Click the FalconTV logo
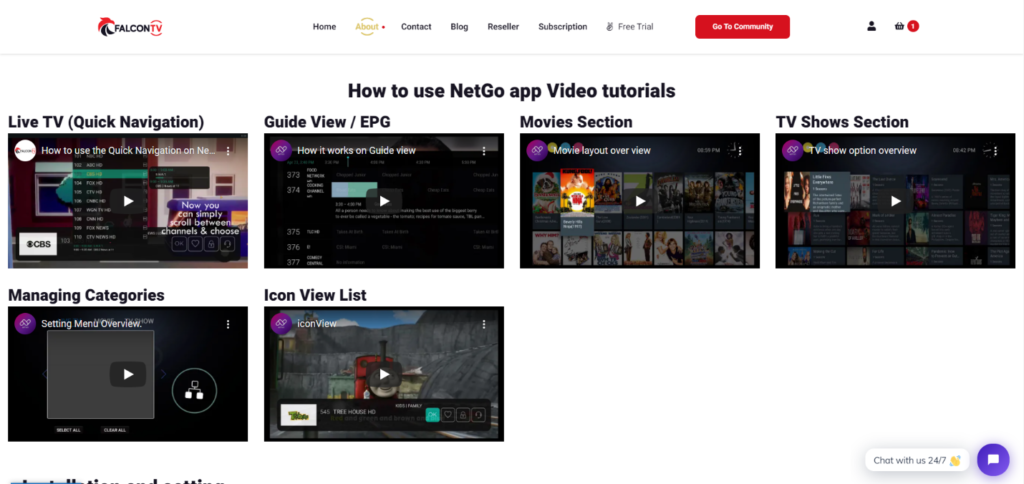Image resolution: width=1024 pixels, height=484 pixels. [x=130, y=27]
